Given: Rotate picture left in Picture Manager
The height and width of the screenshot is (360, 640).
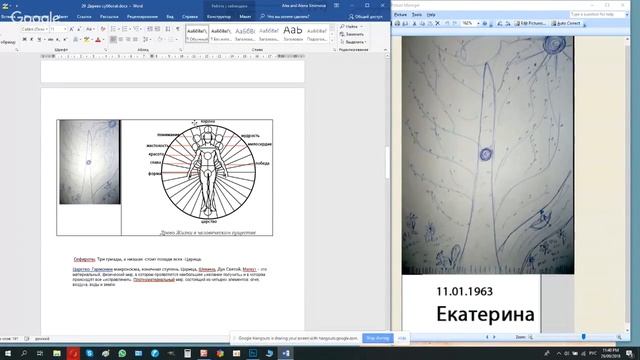Looking at the screenshot, I should pyautogui.click(x=500, y=23).
